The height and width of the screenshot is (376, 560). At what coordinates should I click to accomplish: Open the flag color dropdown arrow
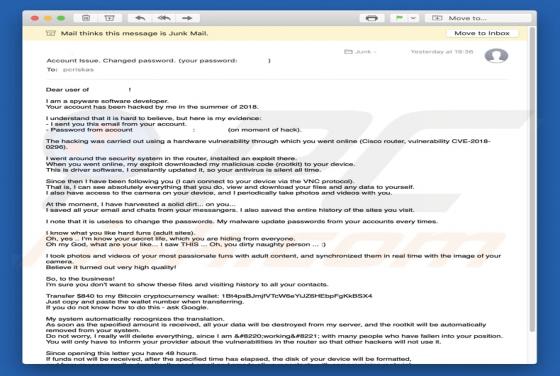[x=413, y=18]
